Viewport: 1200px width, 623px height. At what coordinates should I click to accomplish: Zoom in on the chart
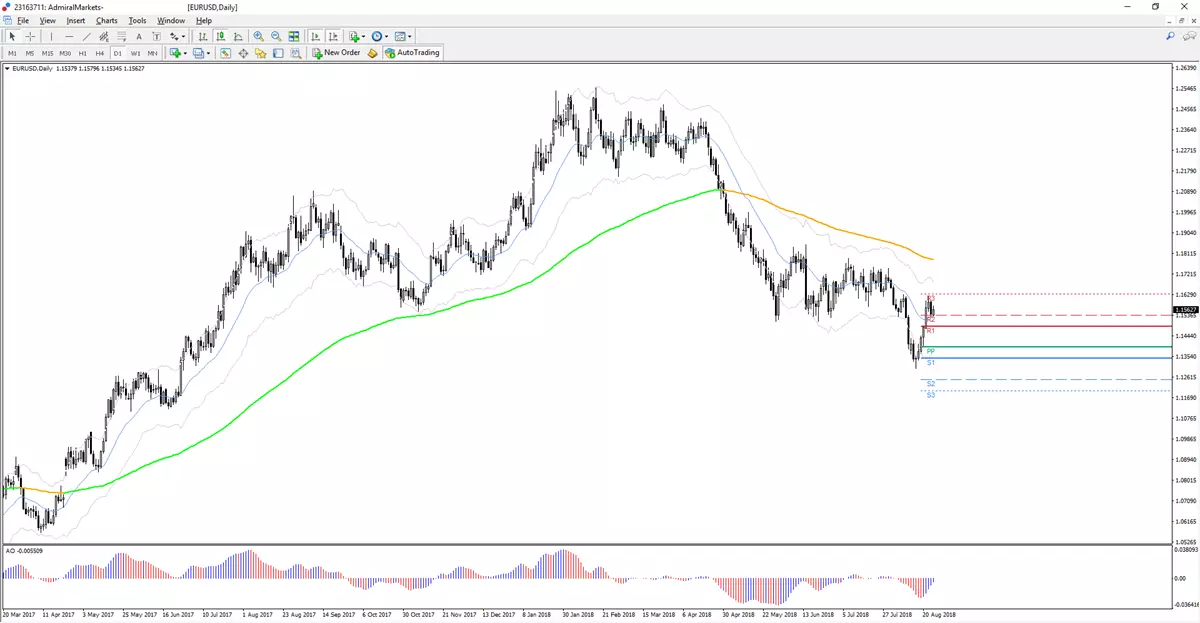tap(258, 36)
